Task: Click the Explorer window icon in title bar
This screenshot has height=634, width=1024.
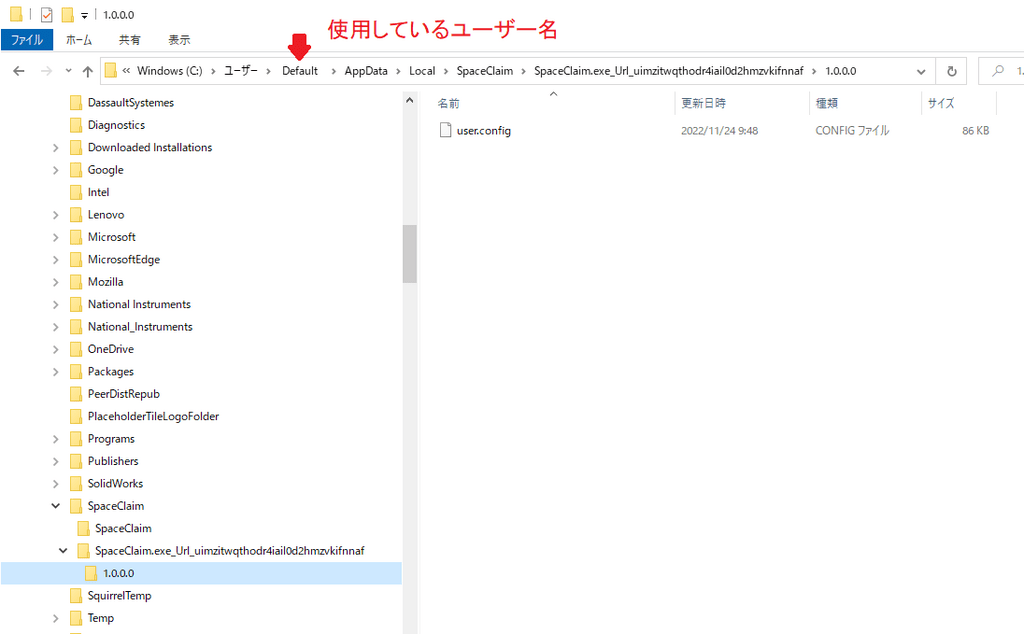Action: coord(16,14)
